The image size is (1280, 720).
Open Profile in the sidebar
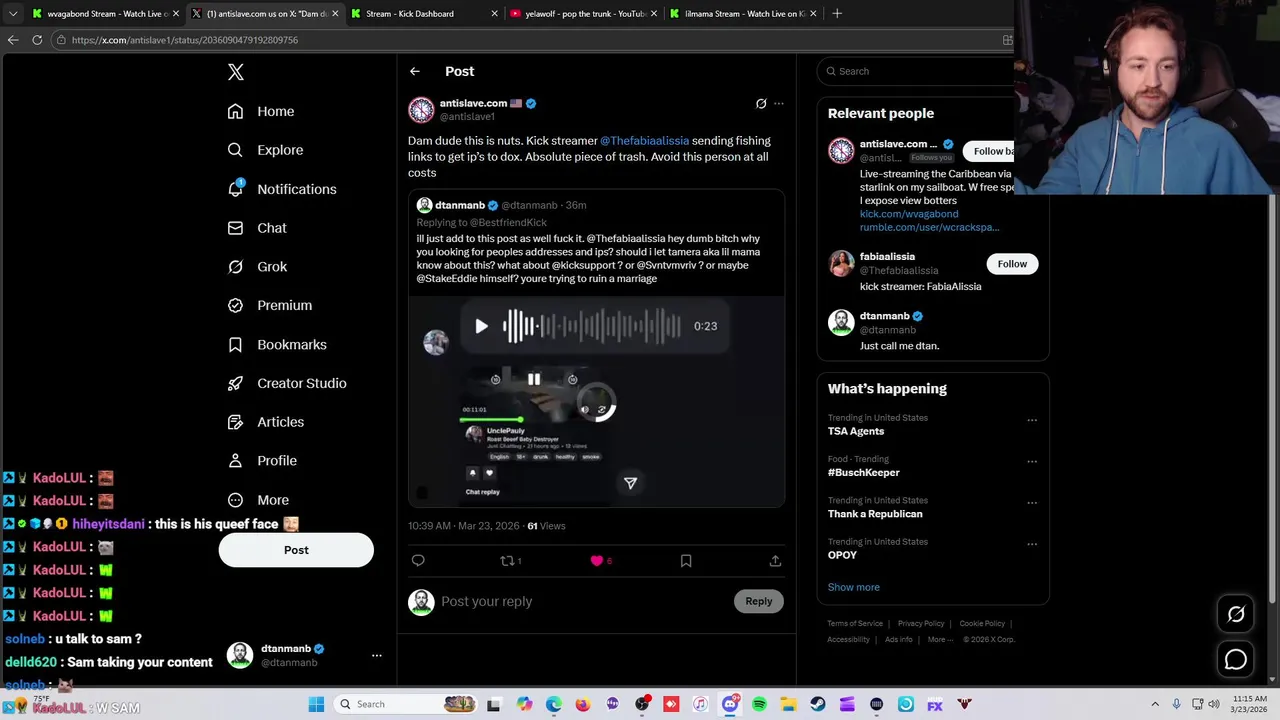(262, 461)
